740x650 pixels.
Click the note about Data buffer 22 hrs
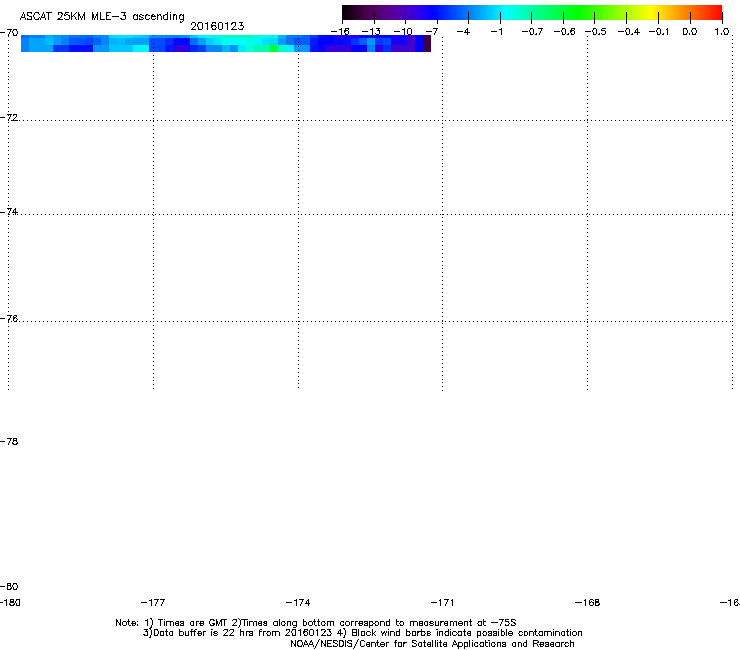click(362, 633)
